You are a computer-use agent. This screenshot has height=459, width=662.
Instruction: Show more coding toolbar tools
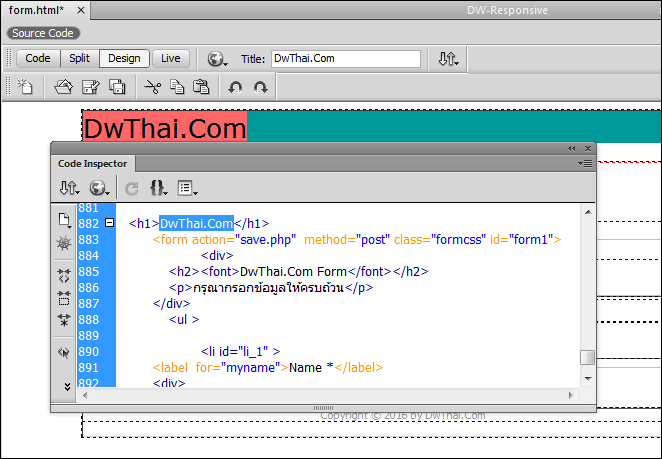pyautogui.click(x=67, y=386)
